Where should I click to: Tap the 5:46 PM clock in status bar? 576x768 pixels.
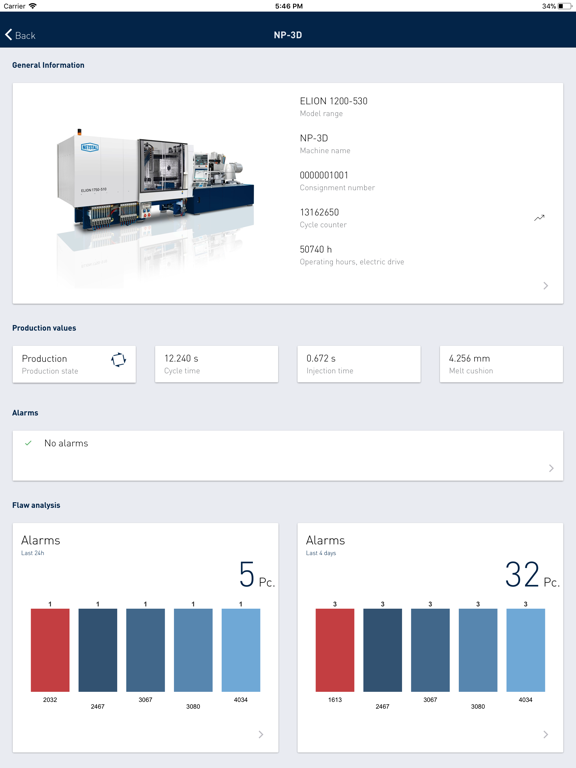(288, 6)
